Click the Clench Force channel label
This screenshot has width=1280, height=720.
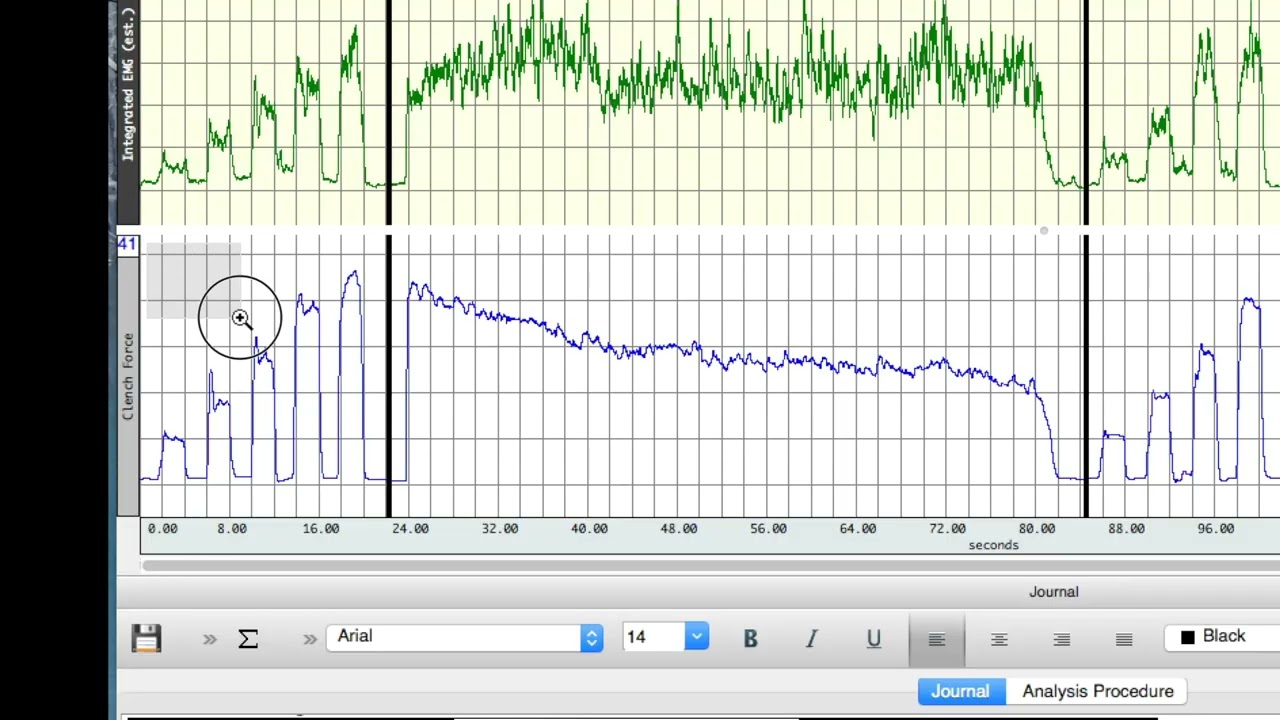click(x=128, y=376)
